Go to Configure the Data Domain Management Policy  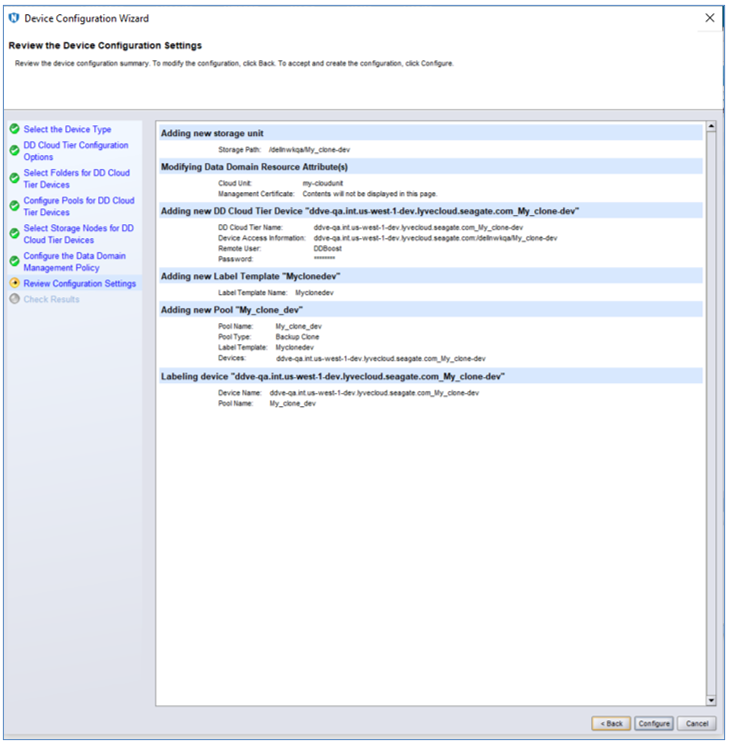[x=74, y=262]
